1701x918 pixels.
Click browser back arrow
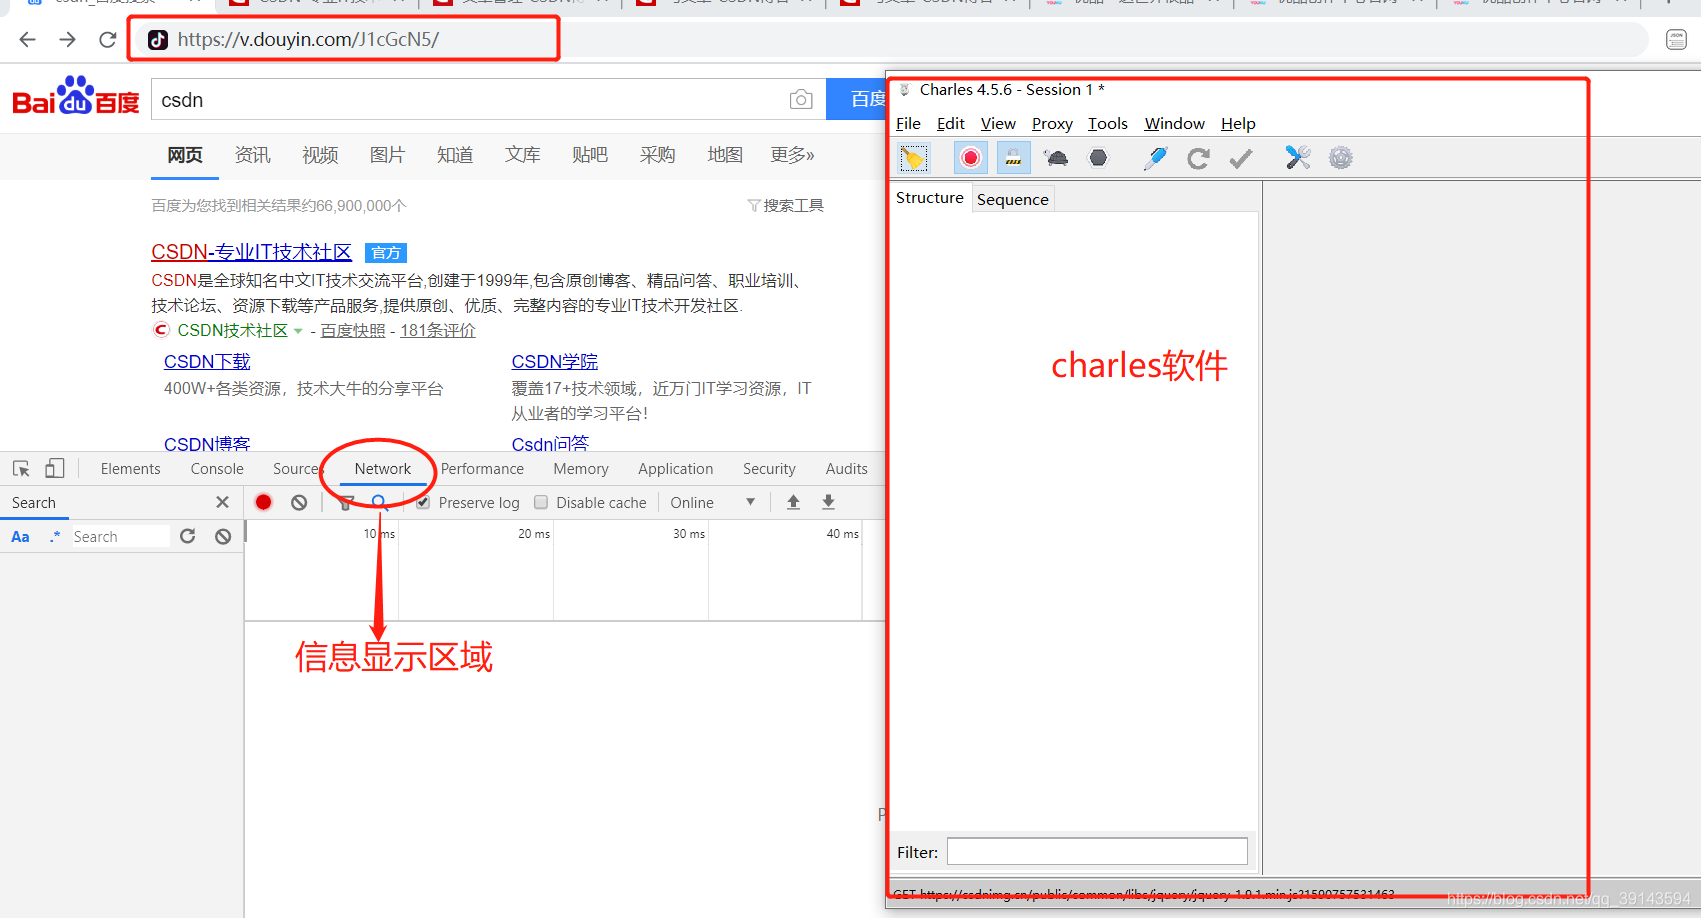(27, 39)
